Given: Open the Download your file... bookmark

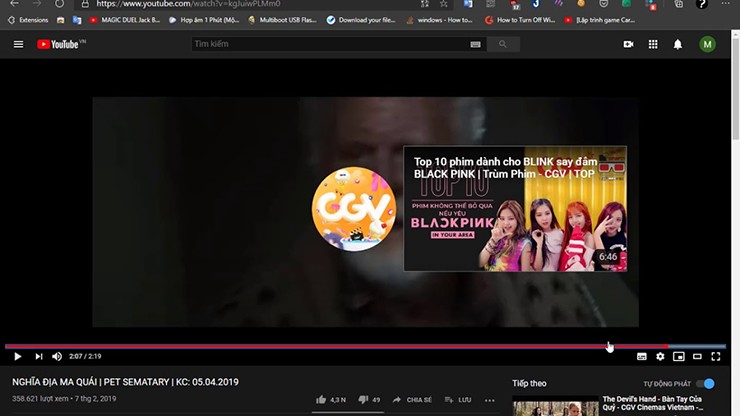Looking at the screenshot, I should click(361, 20).
